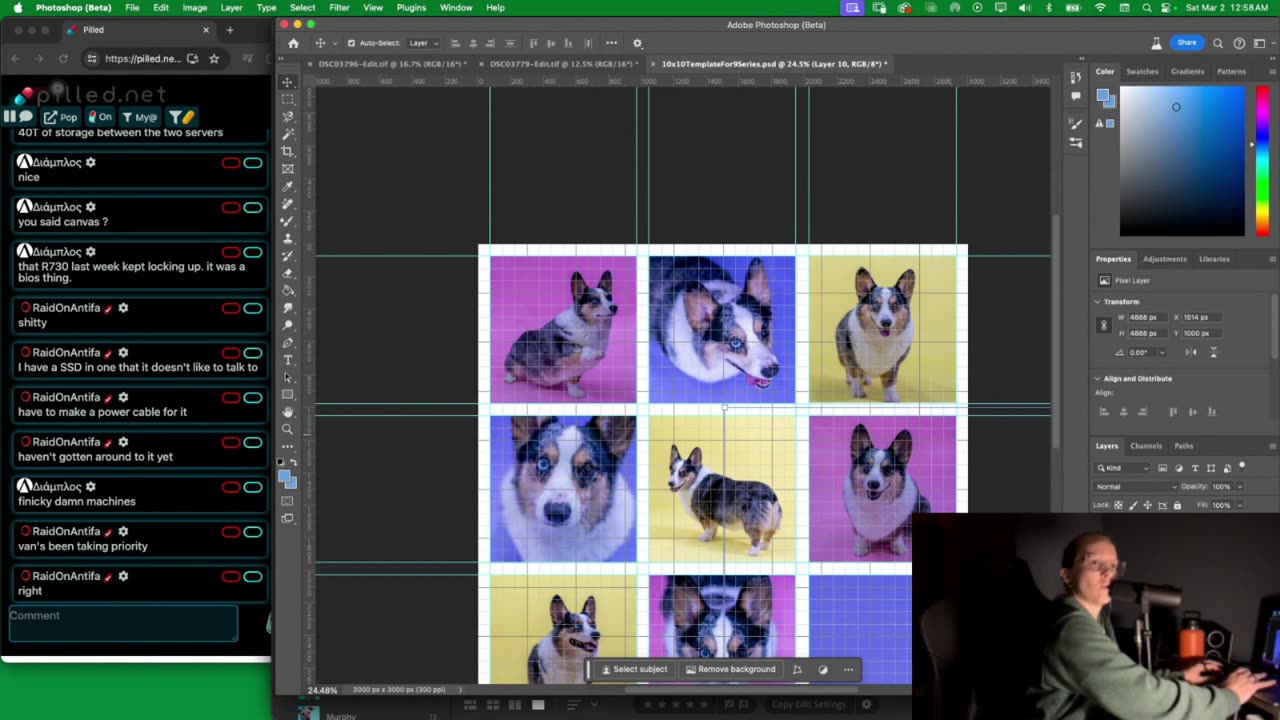Open the blend mode Normal dropdown
Viewport: 1280px width, 720px height.
[1136, 487]
